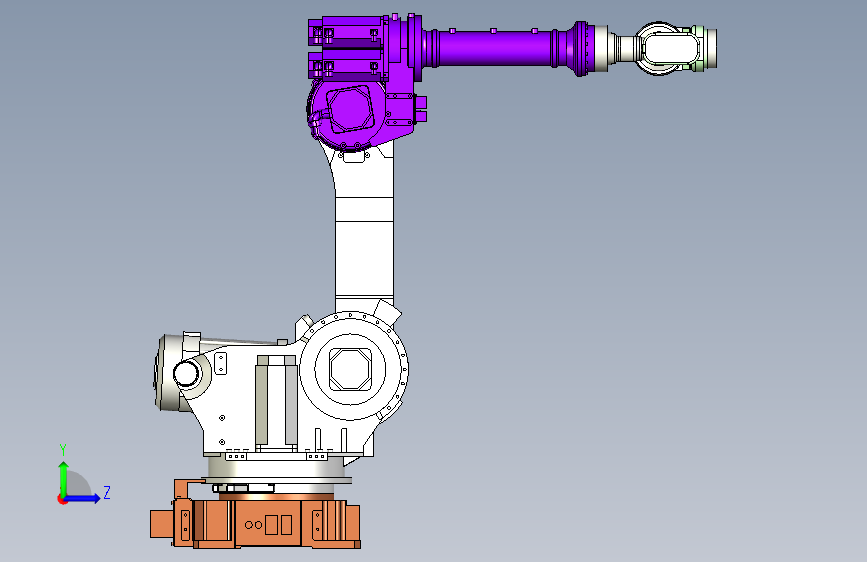Click the white octagonal shoulder joint cover

pos(349,369)
